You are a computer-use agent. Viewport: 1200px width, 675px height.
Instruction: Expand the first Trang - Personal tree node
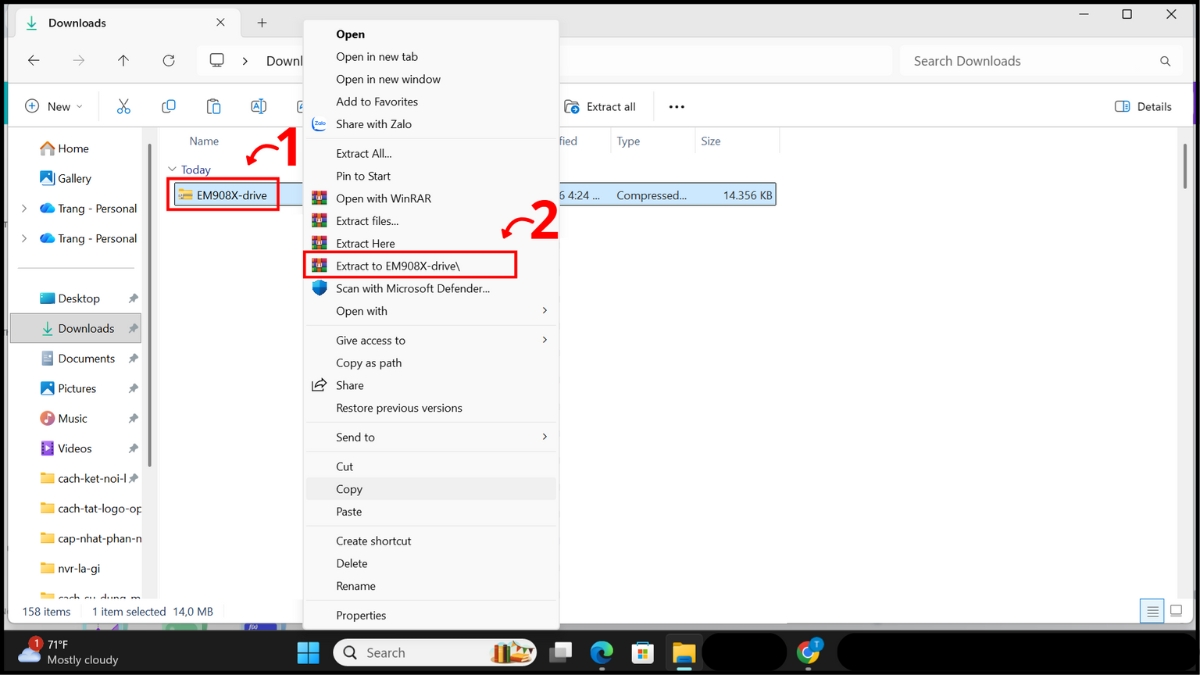click(x=24, y=209)
